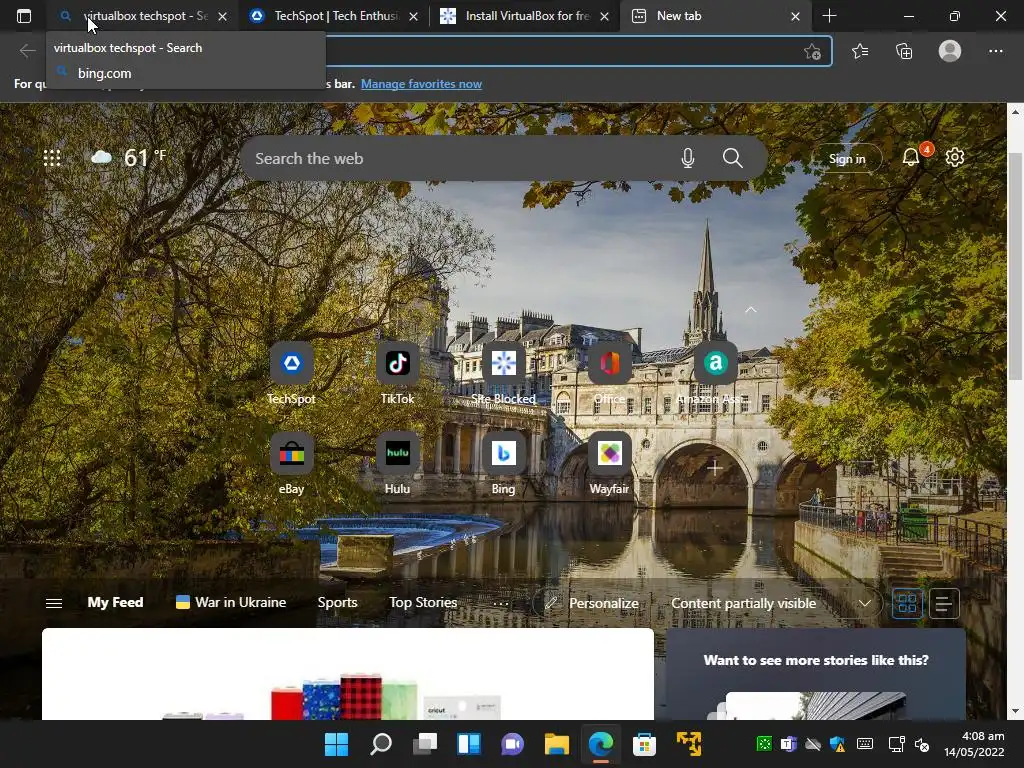Open the Windows Start menu
Screen dimensions: 1024x768
pos(337,744)
